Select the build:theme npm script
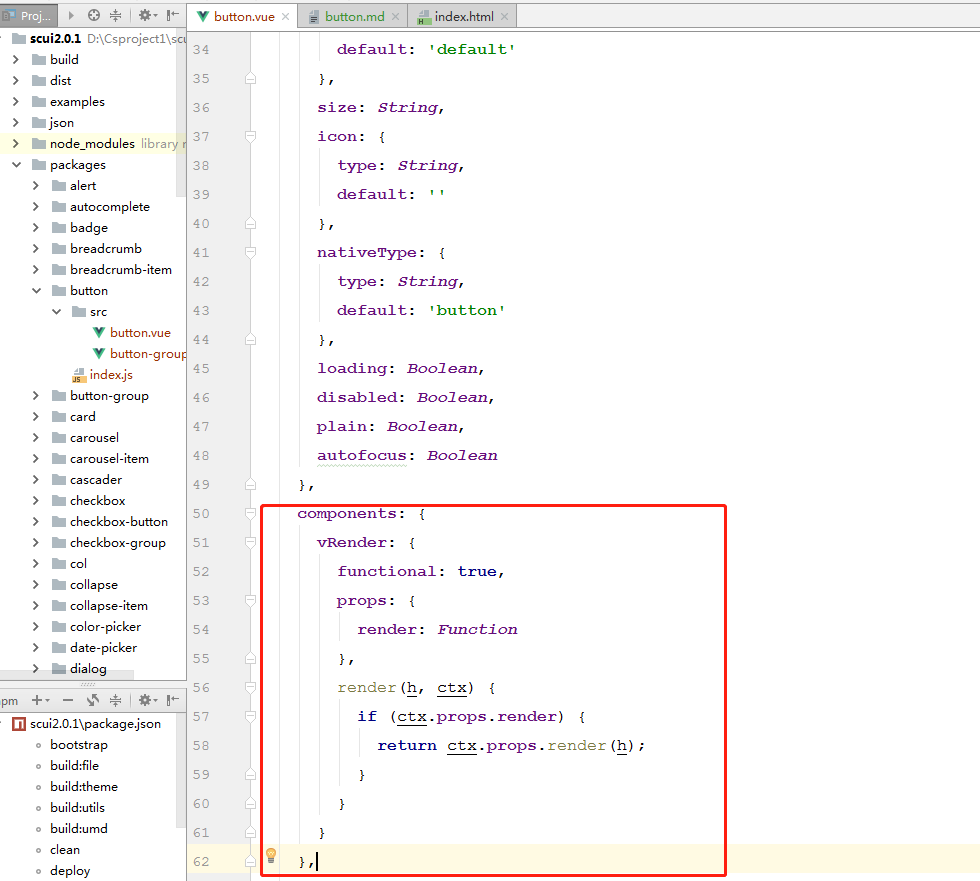 [84, 787]
